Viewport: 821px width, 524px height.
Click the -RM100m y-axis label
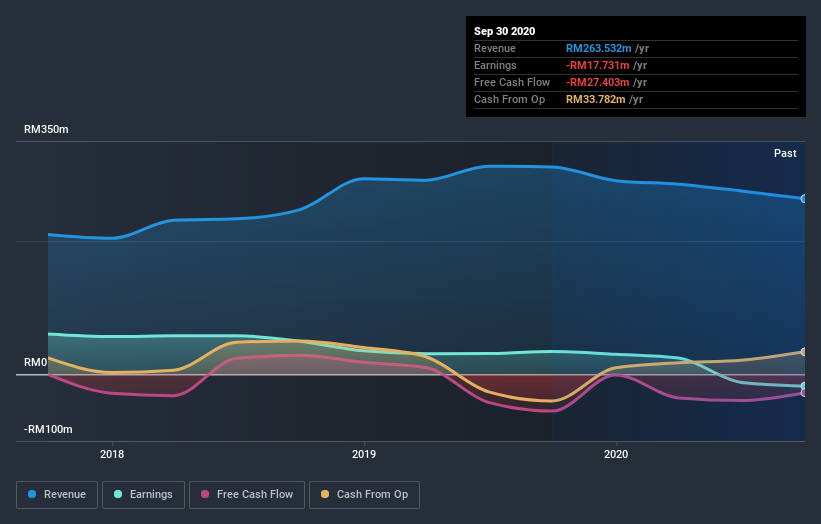coord(48,429)
